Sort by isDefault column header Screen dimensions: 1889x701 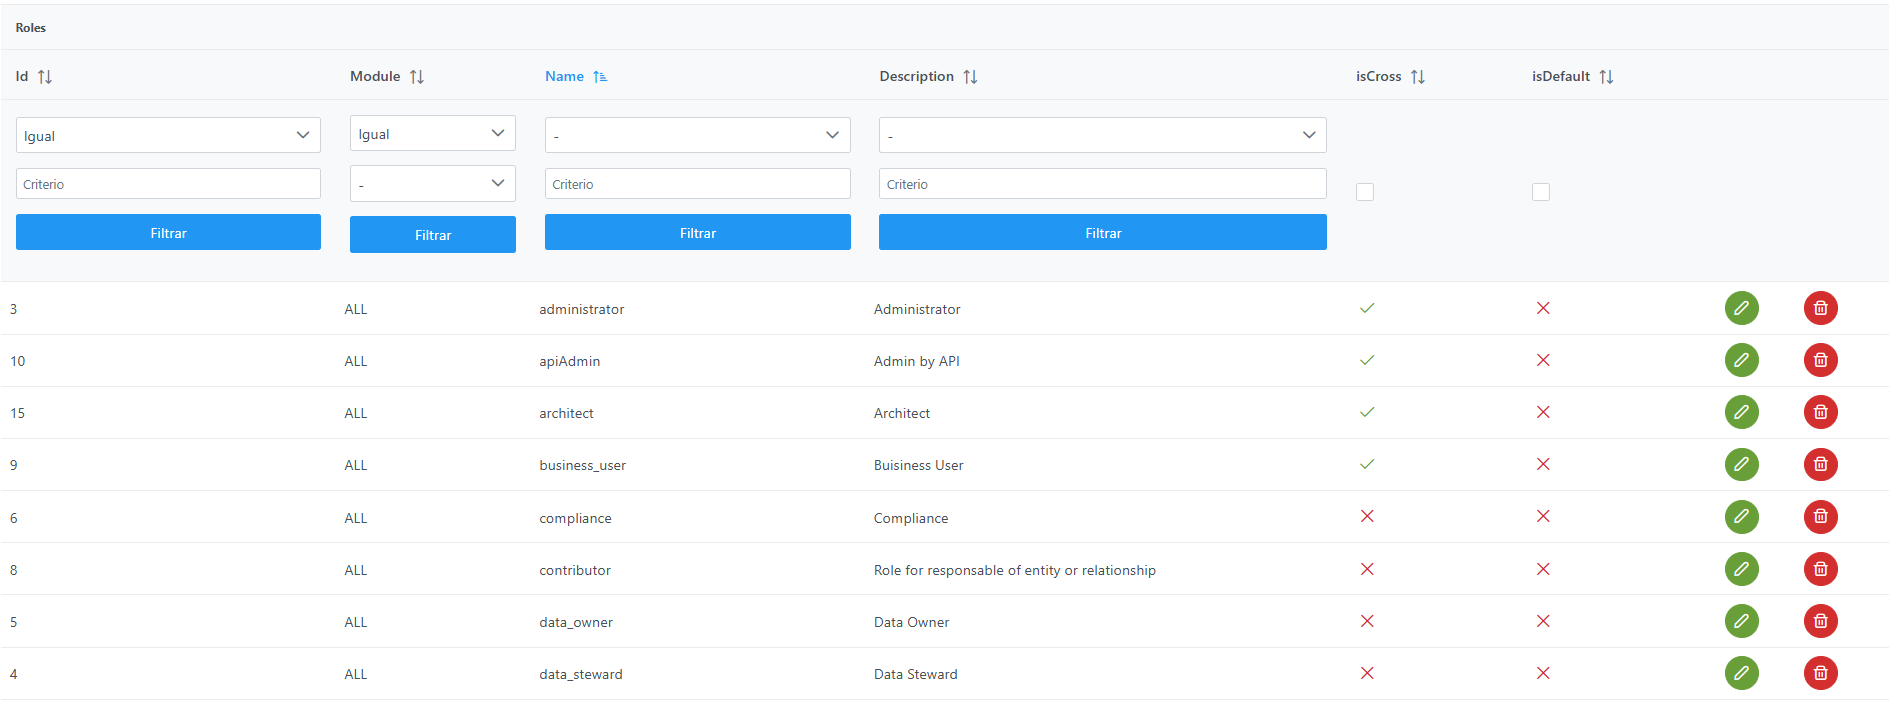(x=1561, y=77)
